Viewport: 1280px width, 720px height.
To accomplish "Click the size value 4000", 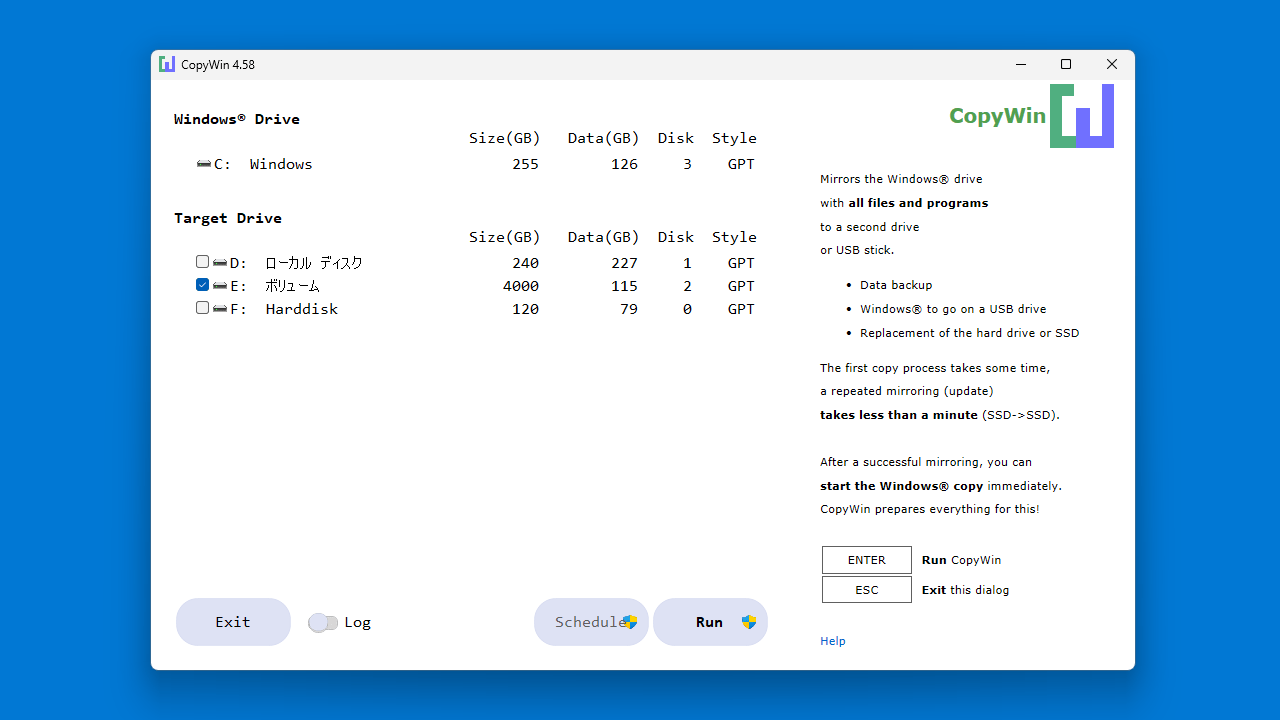I will [521, 286].
